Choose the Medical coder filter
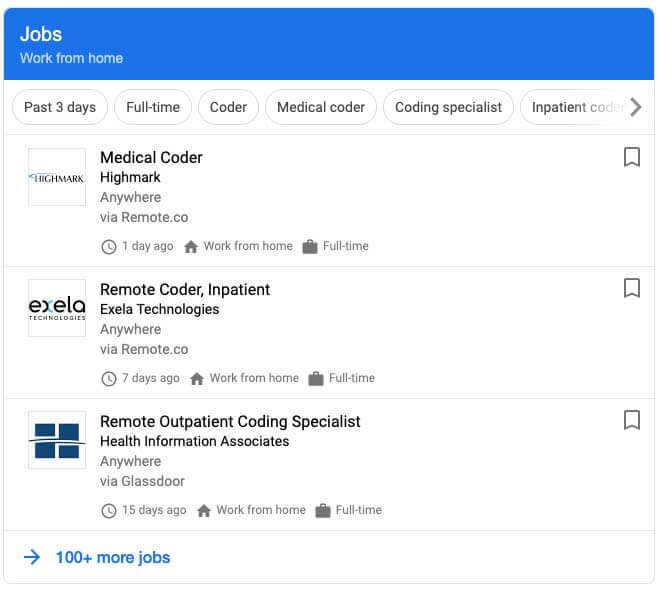 coord(321,107)
